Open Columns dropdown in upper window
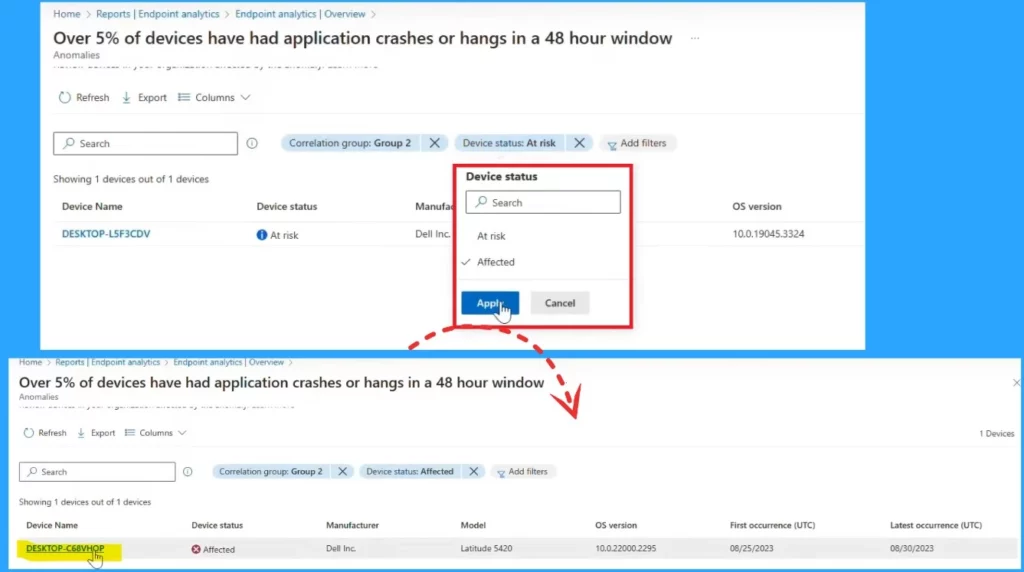The height and width of the screenshot is (572, 1024). click(x=214, y=97)
